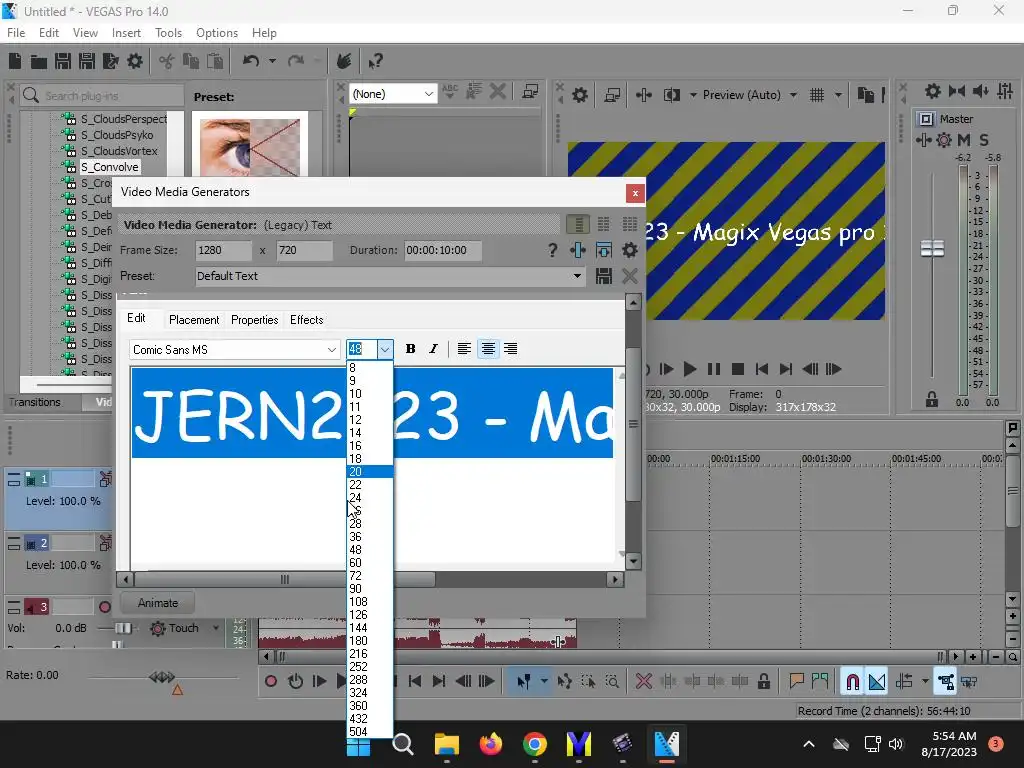The image size is (1024, 768).
Task: Click the eye preset thumbnail
Action: (x=250, y=147)
